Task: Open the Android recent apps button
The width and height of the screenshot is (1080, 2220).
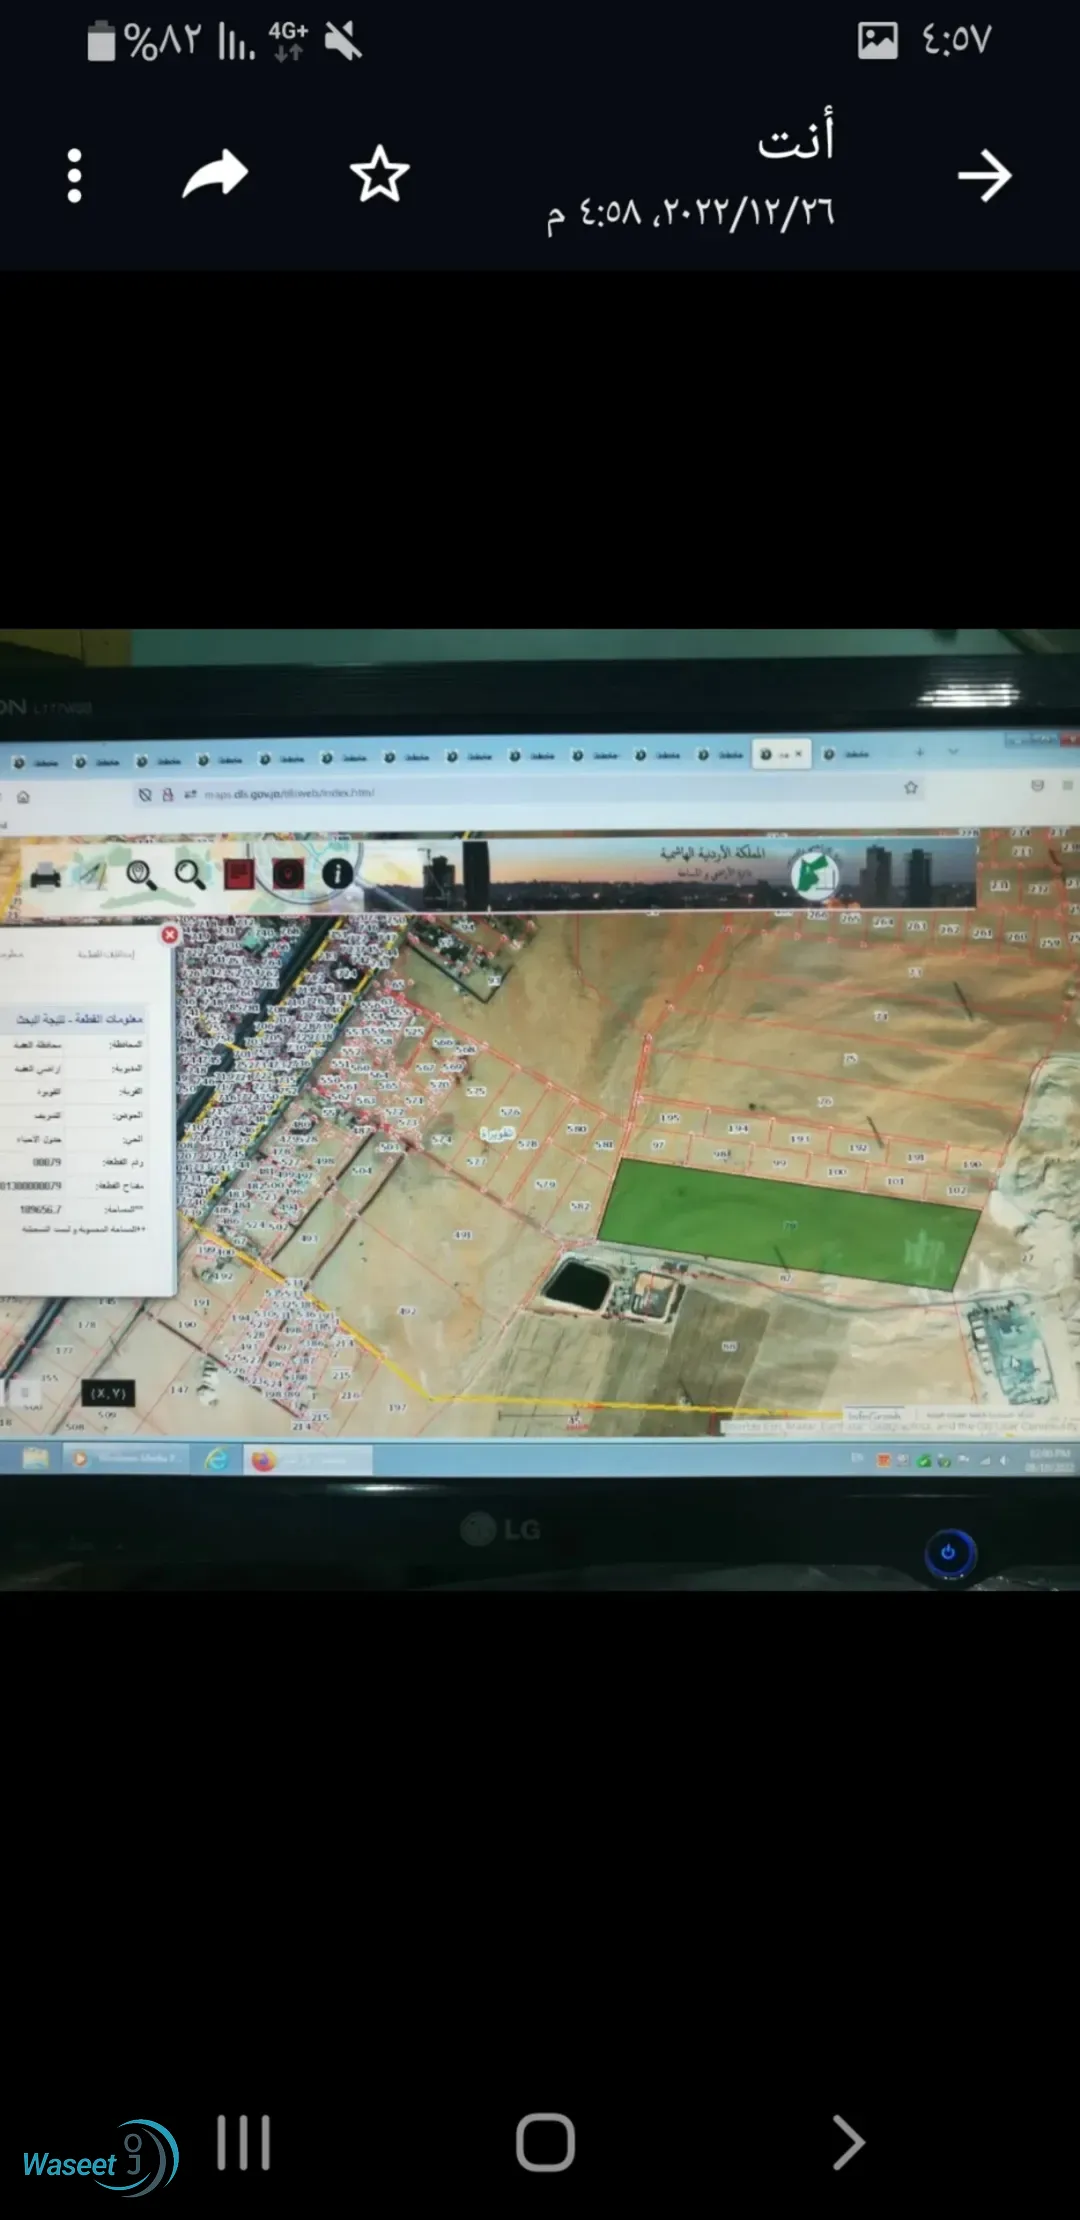Action: tap(244, 2142)
